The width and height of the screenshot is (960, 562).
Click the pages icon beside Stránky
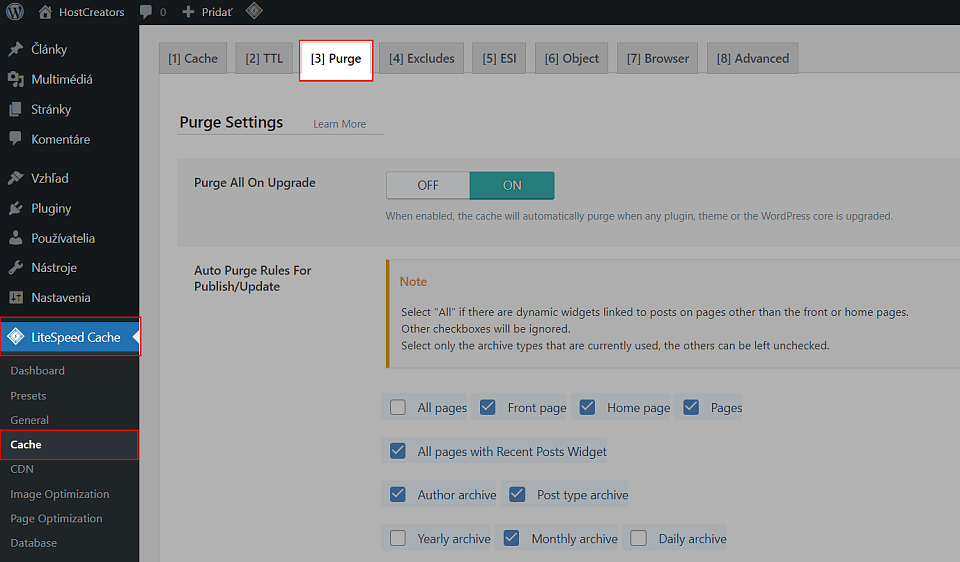click(x=16, y=109)
